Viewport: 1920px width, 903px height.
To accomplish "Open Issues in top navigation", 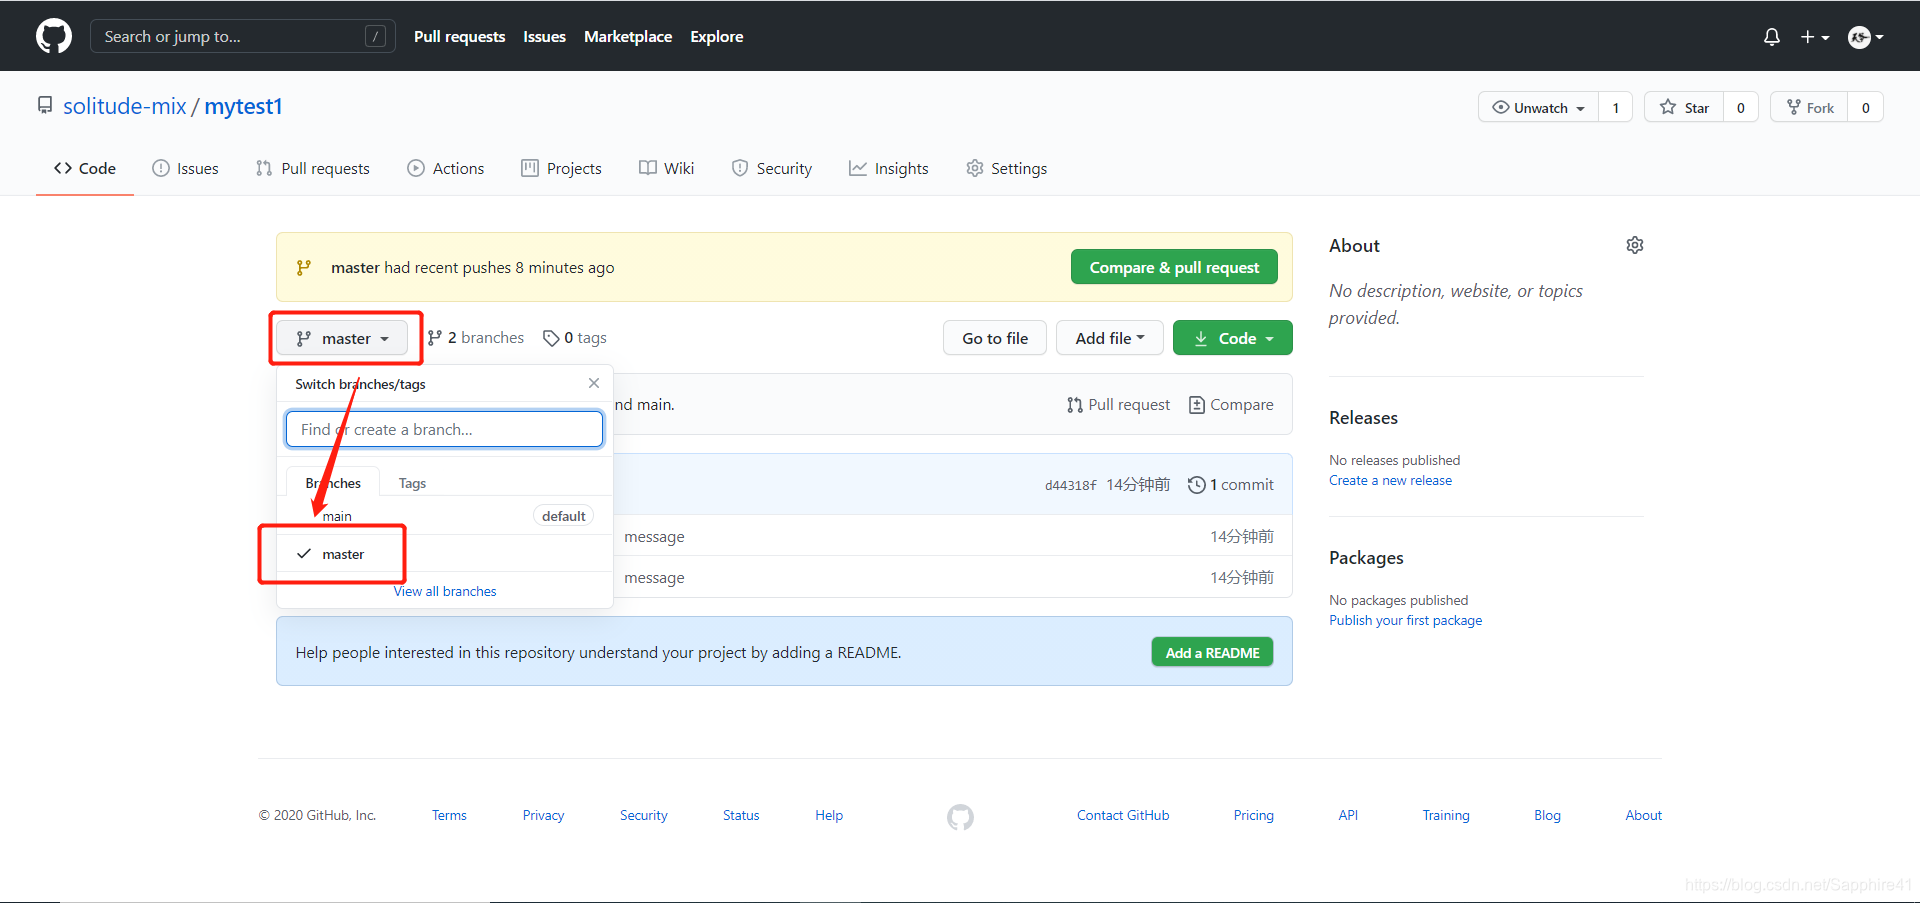I will (x=544, y=36).
